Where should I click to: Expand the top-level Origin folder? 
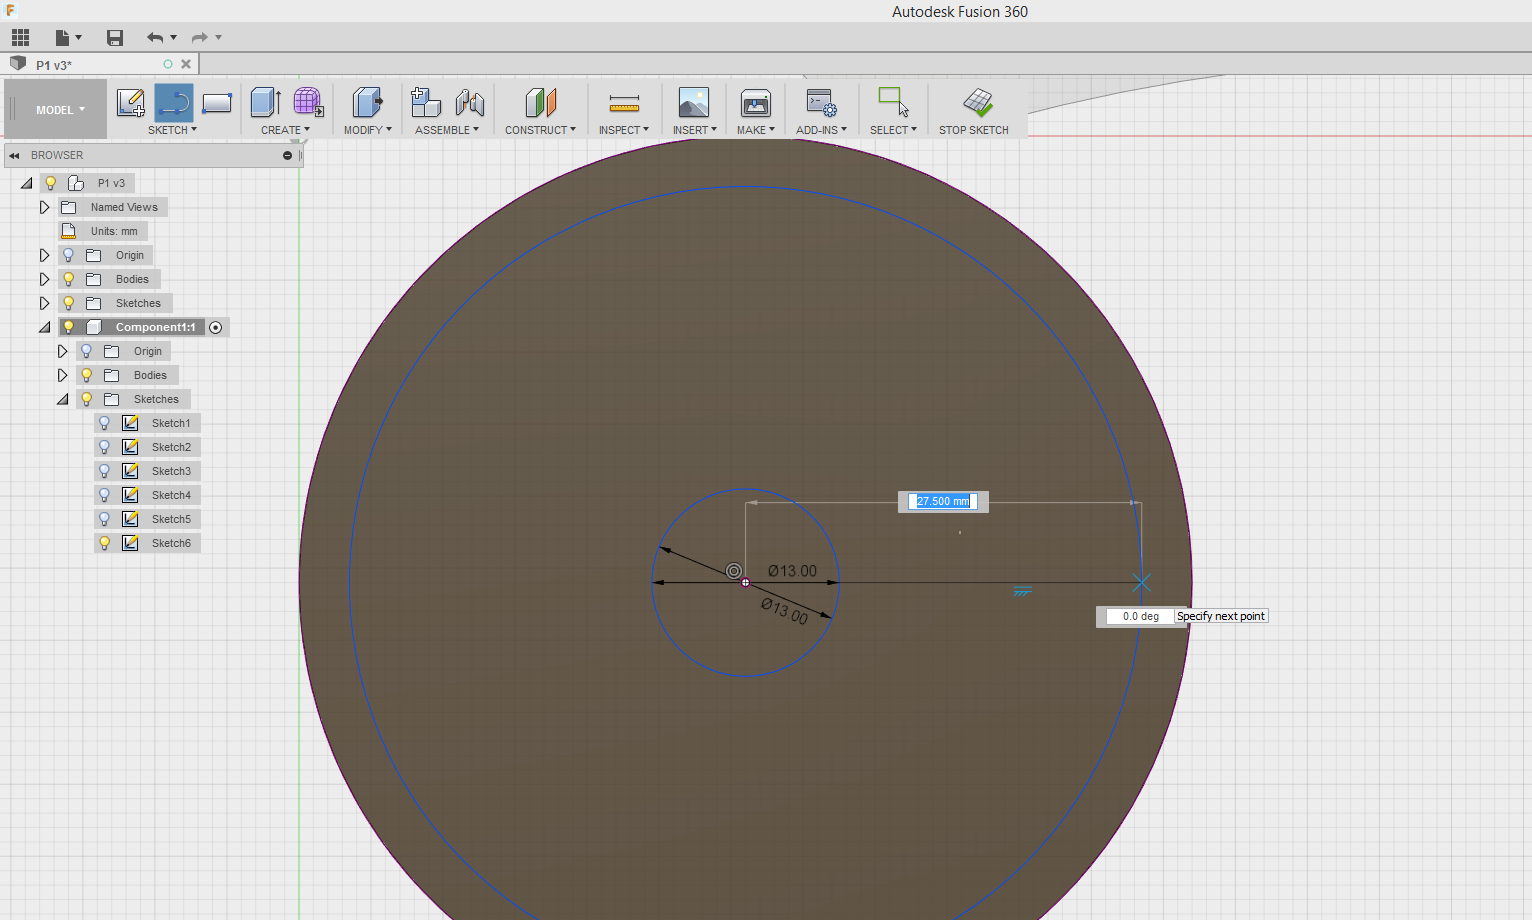click(x=44, y=255)
